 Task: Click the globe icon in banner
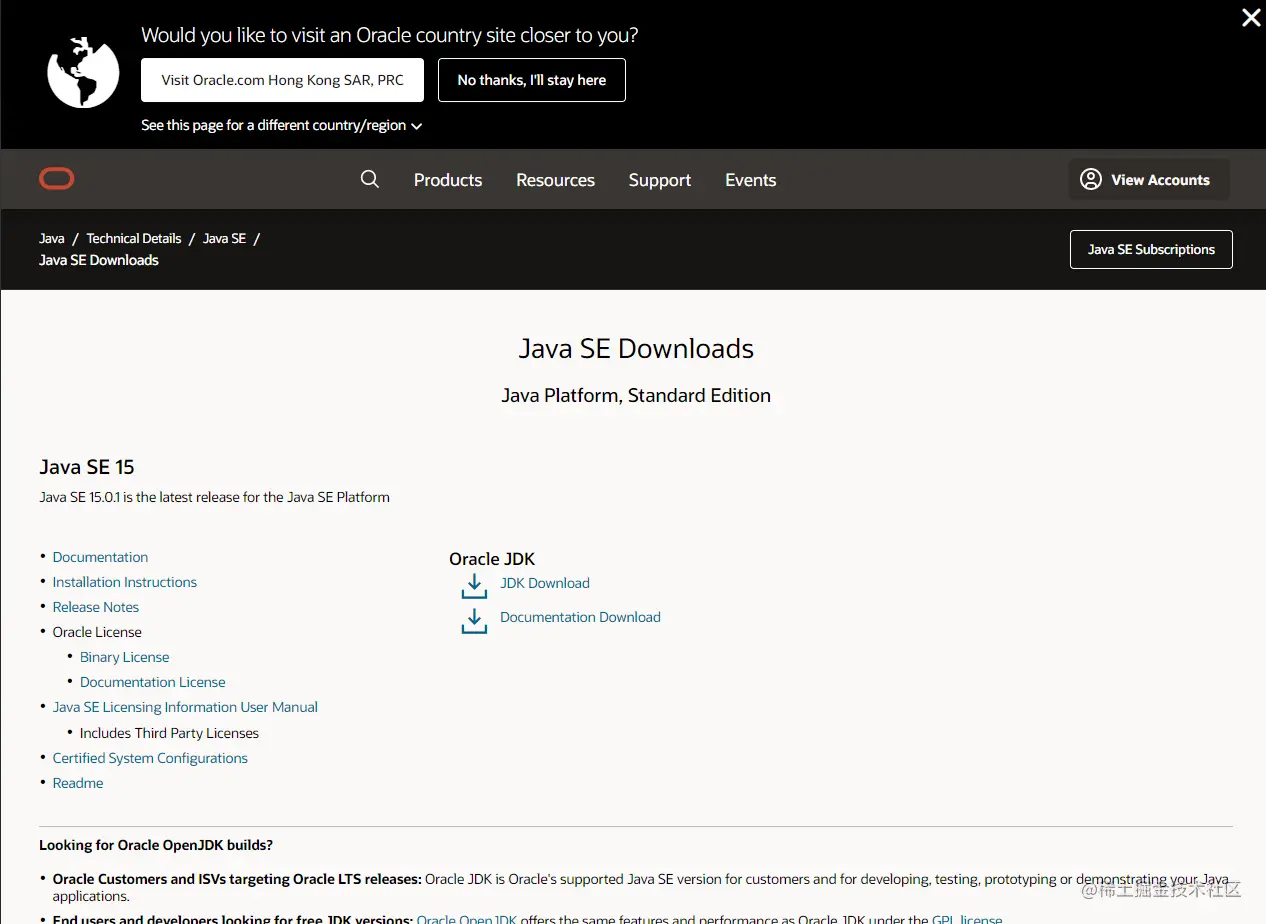tap(83, 72)
